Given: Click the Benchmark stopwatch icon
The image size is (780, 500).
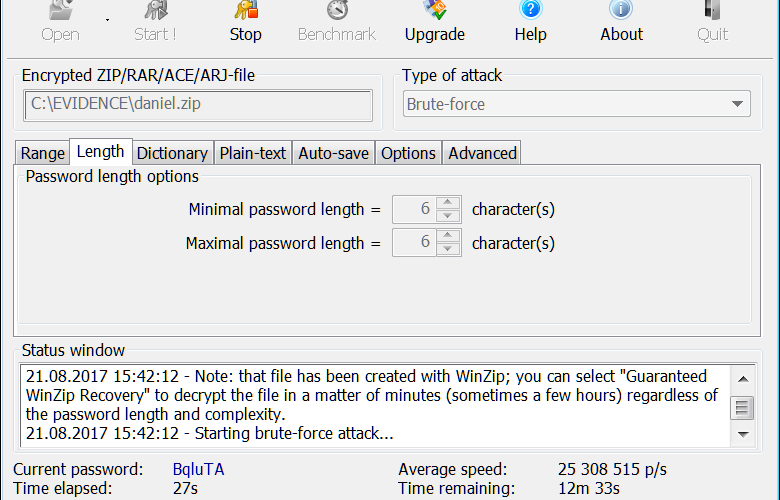Looking at the screenshot, I should click(337, 10).
